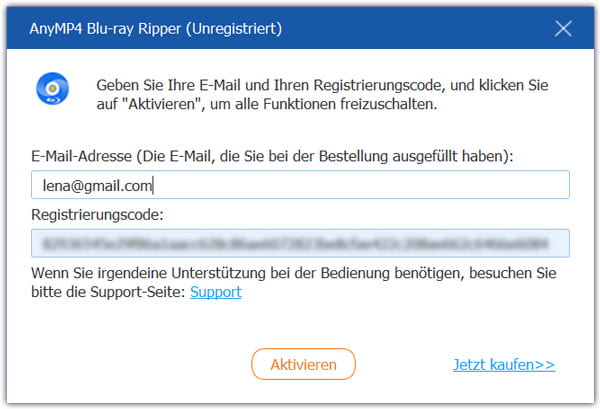
Task: Select the Registrierungscode input field
Action: pyautogui.click(x=300, y=243)
